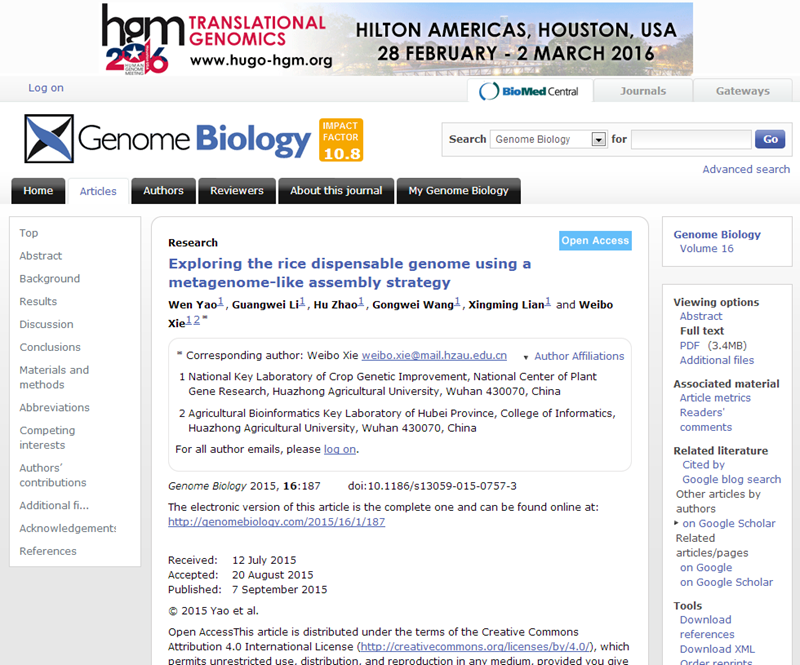
Task: Open the About this journal tab
Action: (x=334, y=191)
